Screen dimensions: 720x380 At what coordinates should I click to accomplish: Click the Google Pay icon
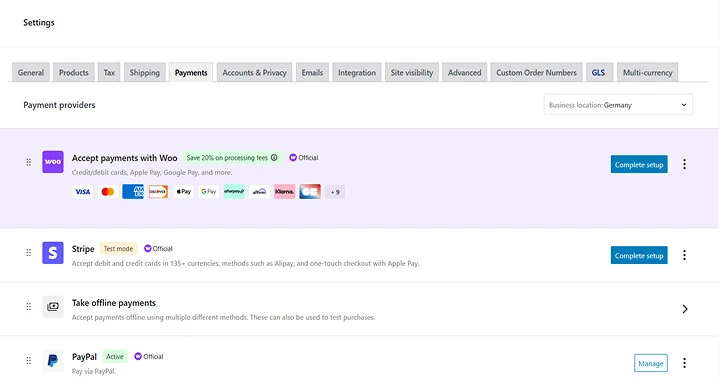[209, 192]
